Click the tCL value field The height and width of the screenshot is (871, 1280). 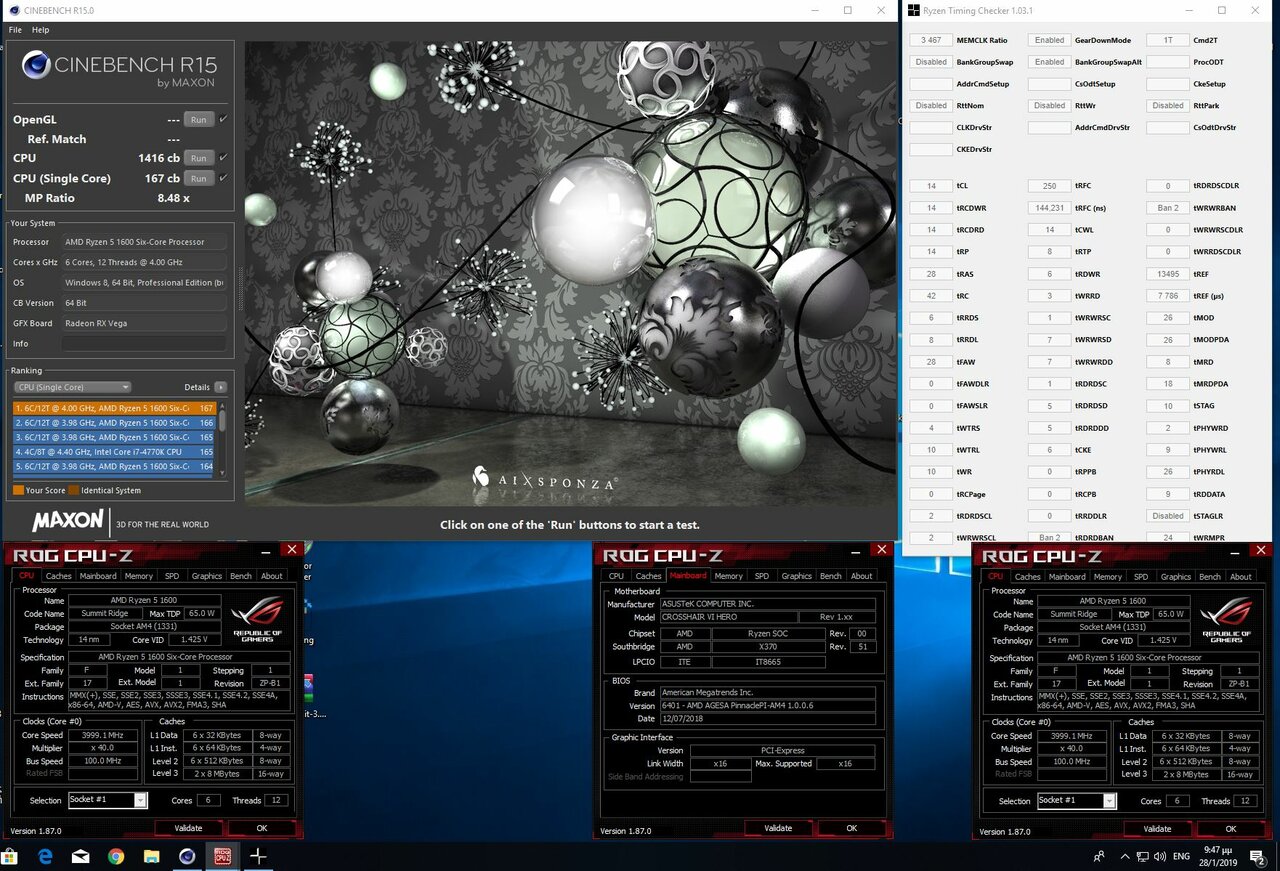coord(930,186)
